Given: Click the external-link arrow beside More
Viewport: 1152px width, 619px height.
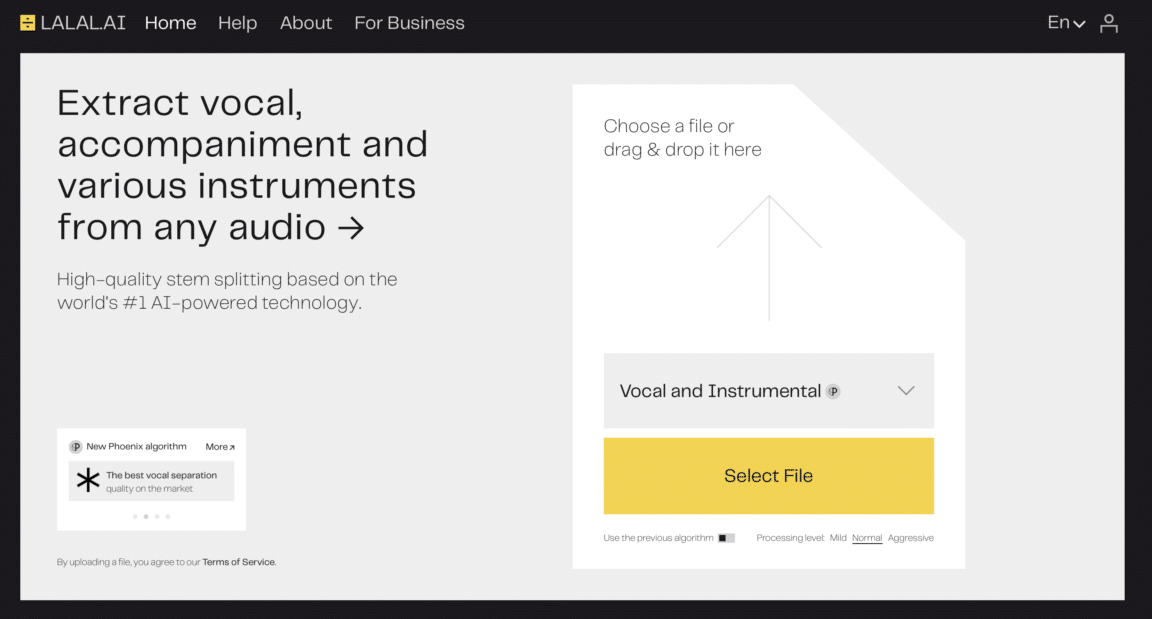Looking at the screenshot, I should coord(231,446).
